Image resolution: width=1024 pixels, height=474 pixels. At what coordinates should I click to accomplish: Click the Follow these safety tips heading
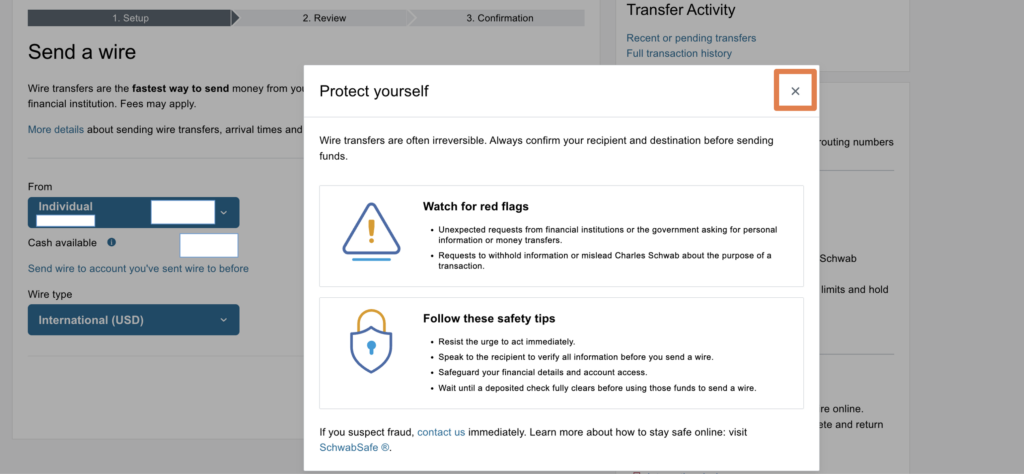pyautogui.click(x=488, y=319)
